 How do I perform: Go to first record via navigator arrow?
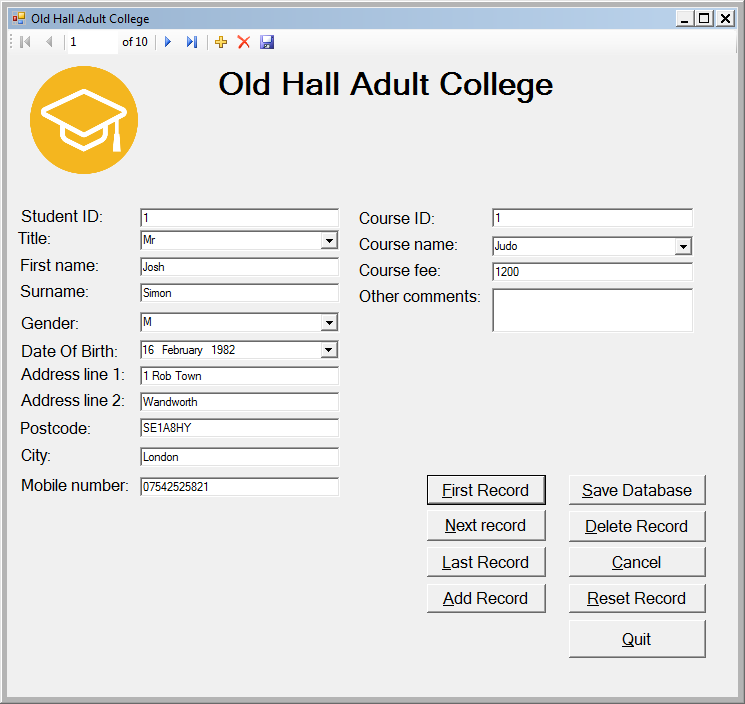[26, 42]
